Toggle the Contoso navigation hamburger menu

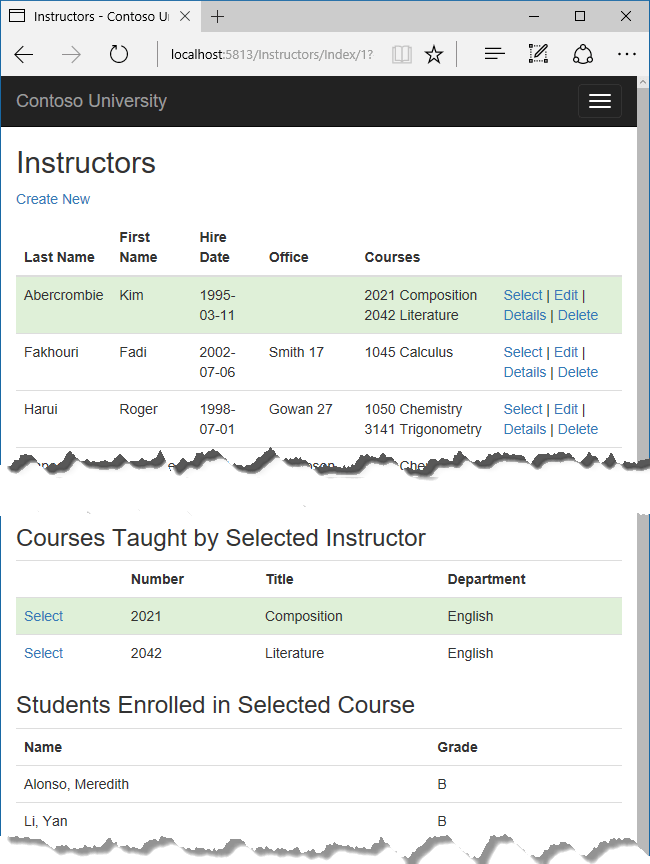click(599, 101)
